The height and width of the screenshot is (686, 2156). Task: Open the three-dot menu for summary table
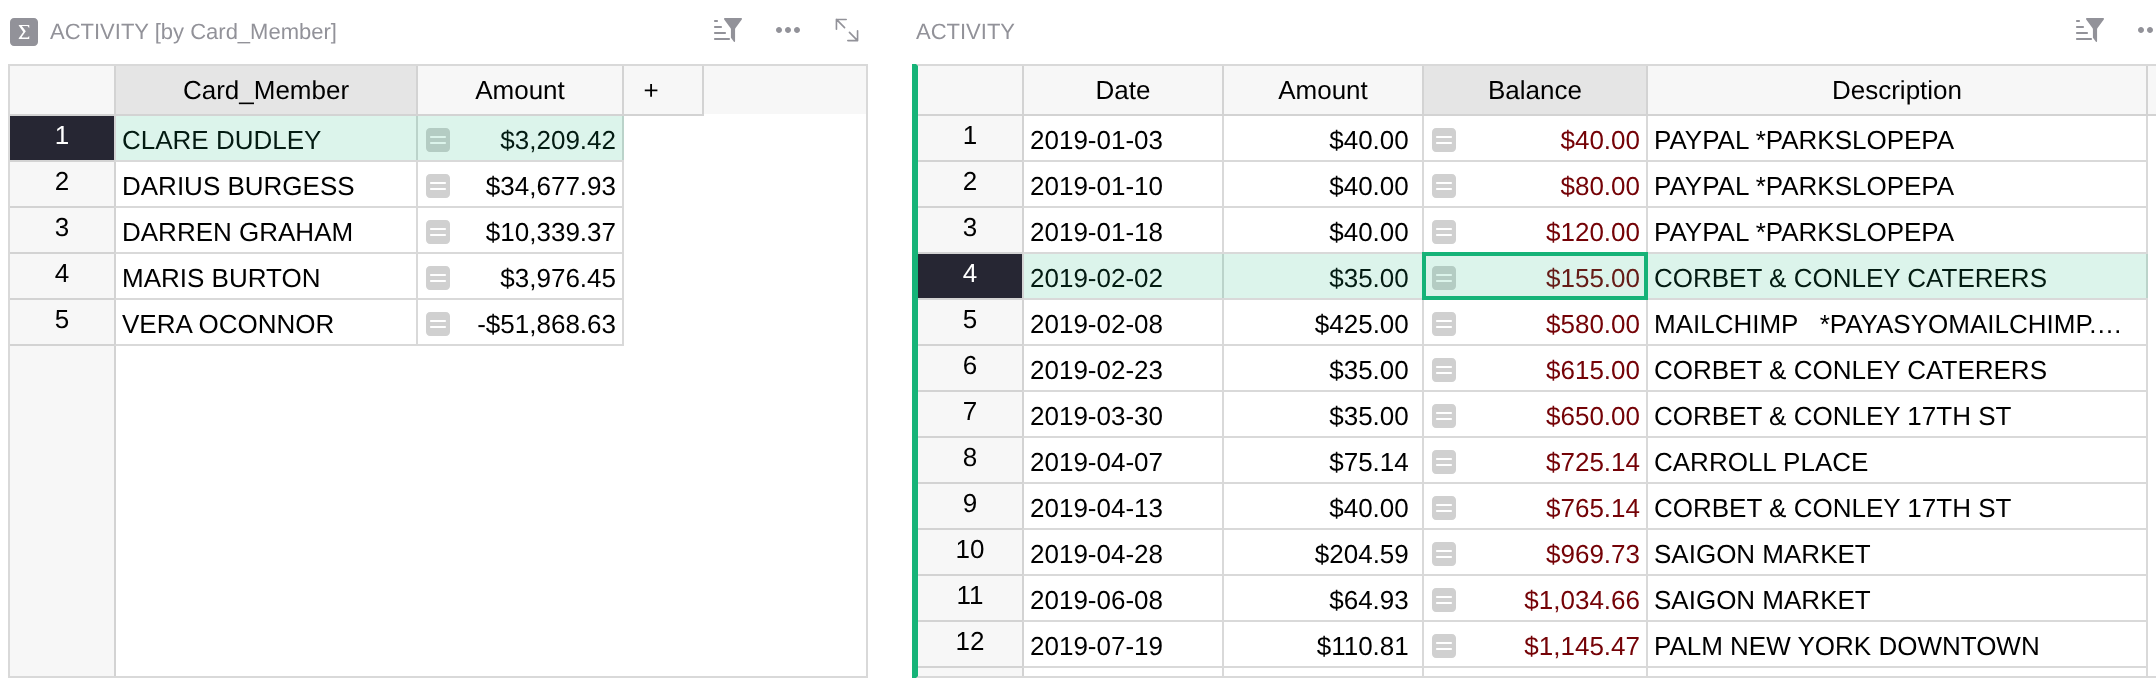click(x=788, y=30)
